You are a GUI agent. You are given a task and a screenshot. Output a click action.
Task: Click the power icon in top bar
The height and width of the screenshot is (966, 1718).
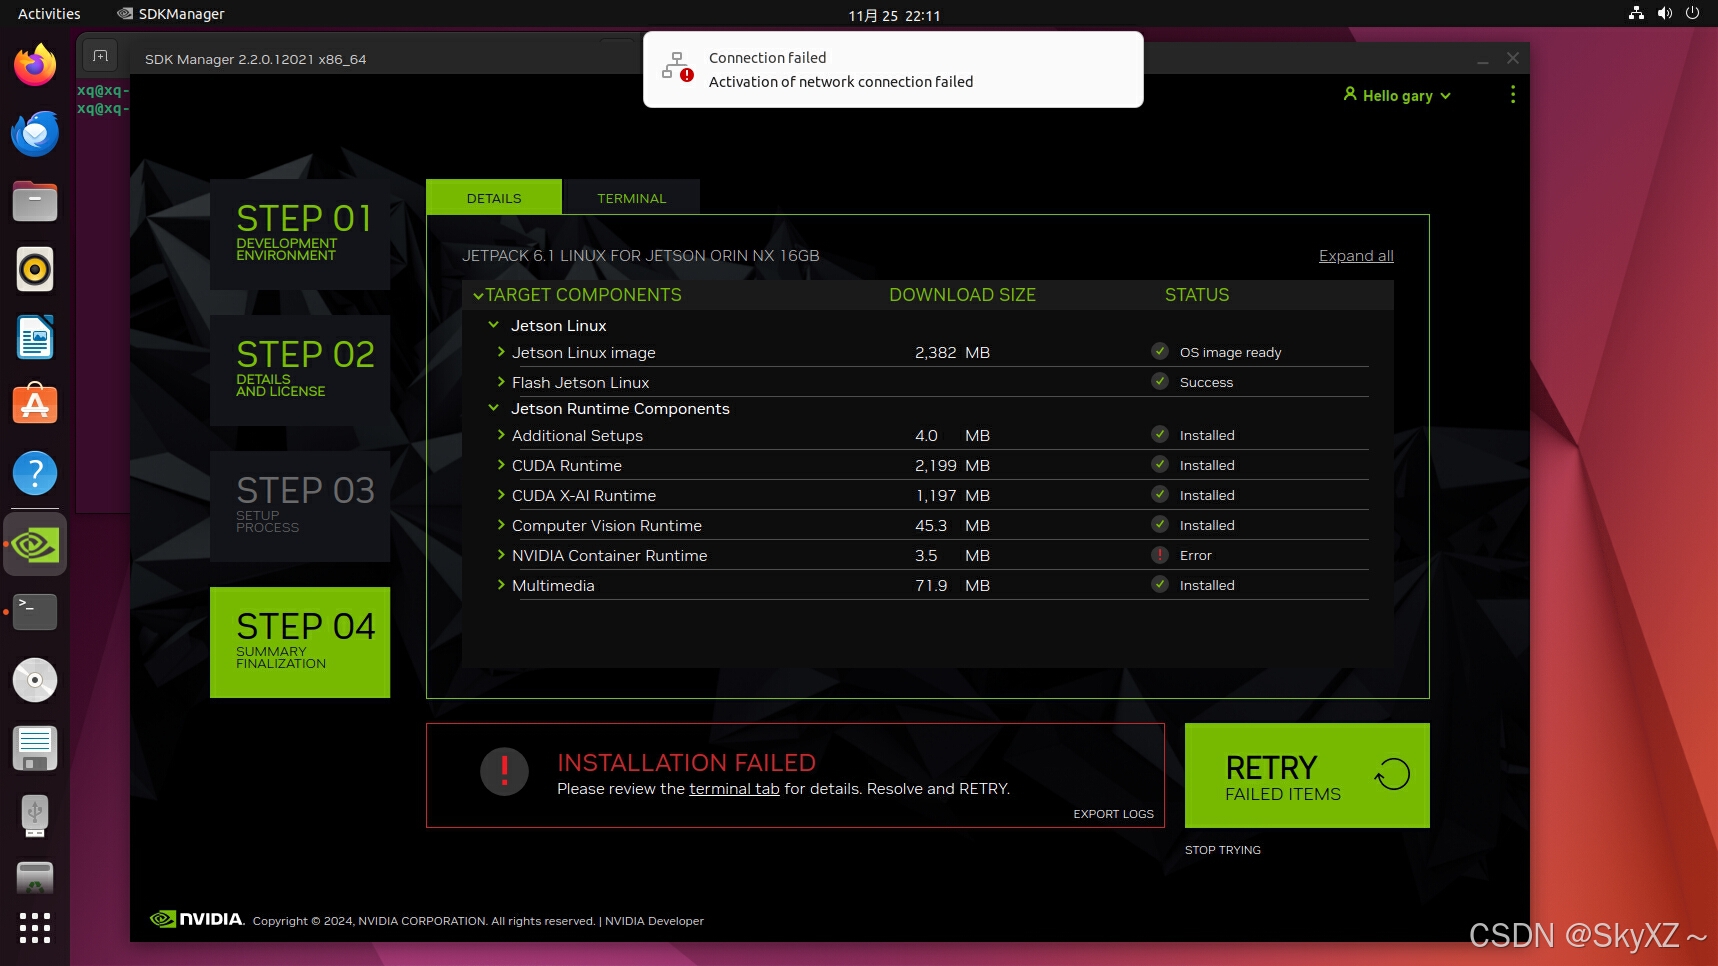tap(1692, 13)
